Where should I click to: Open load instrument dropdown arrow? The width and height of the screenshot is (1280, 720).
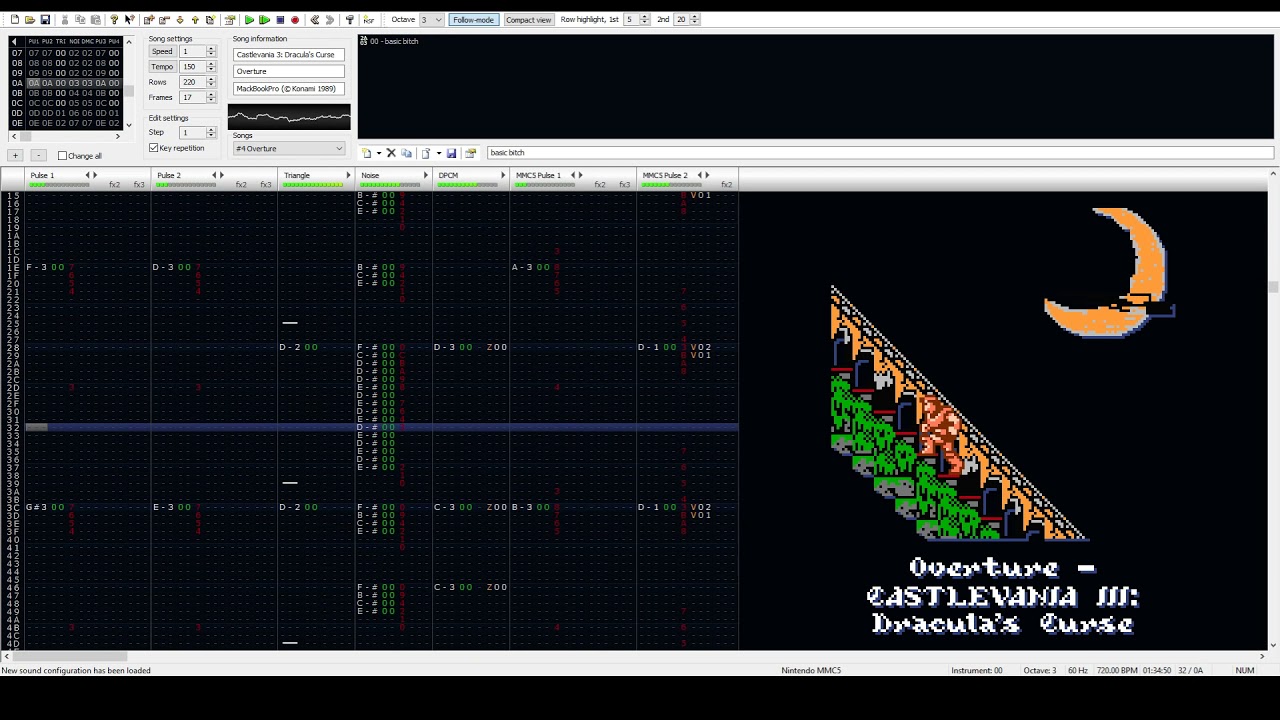(439, 153)
